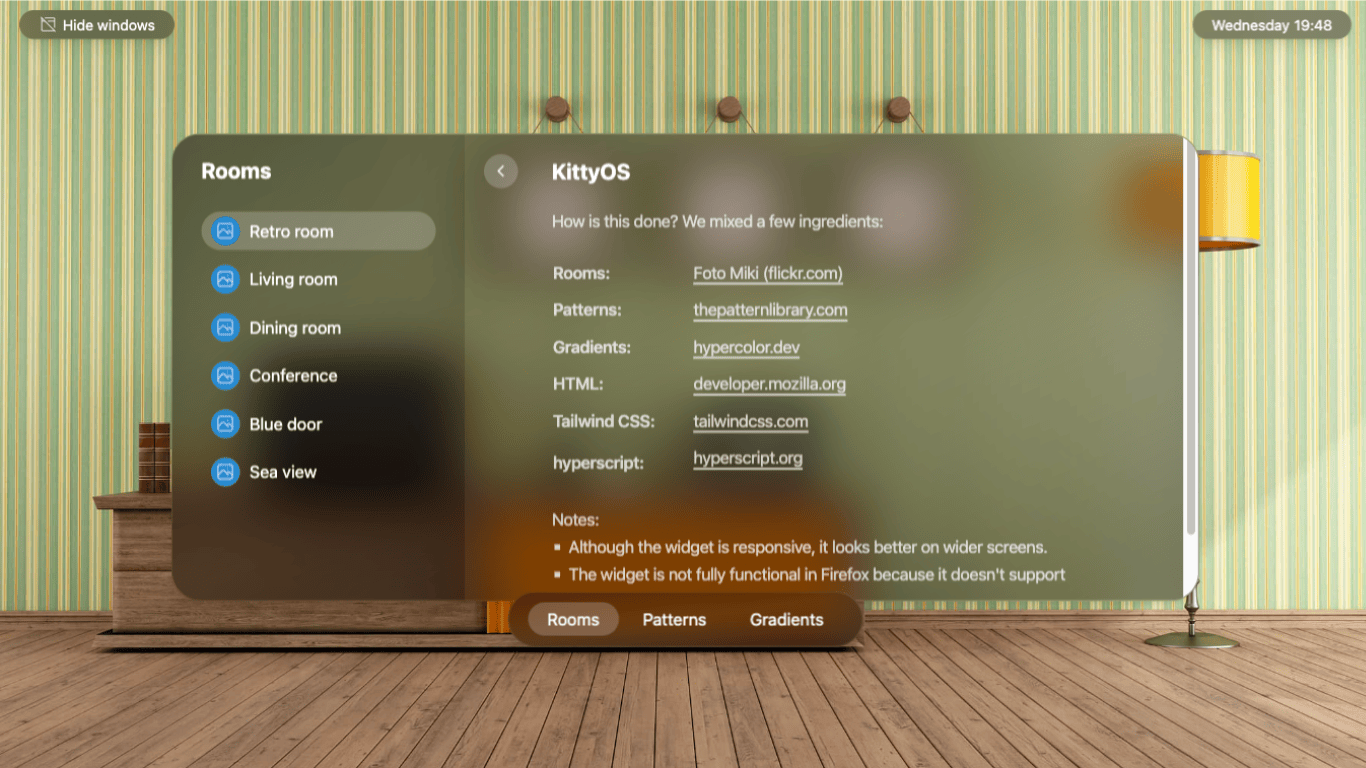Click the Sea view image icon
1366x768 pixels.
pos(225,471)
